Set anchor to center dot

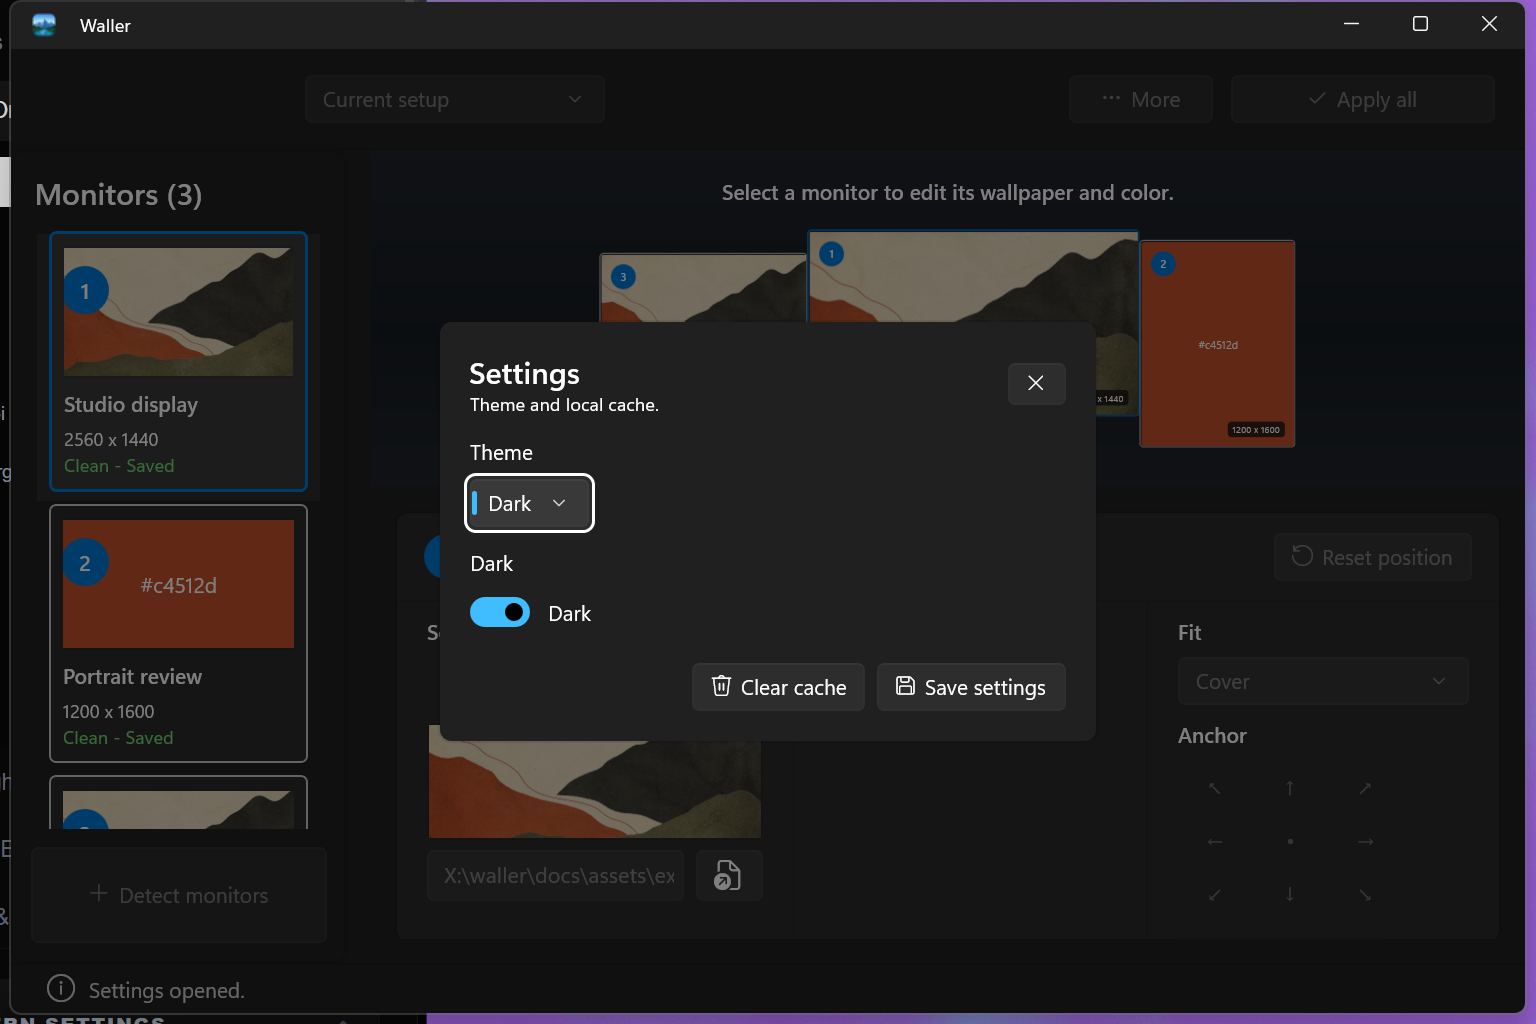1290,842
